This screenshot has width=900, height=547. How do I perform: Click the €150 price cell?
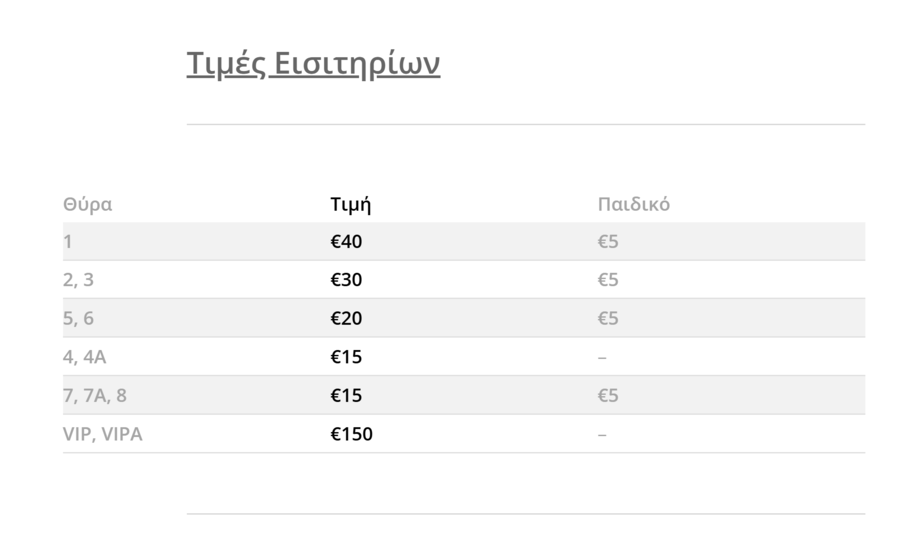pos(351,434)
